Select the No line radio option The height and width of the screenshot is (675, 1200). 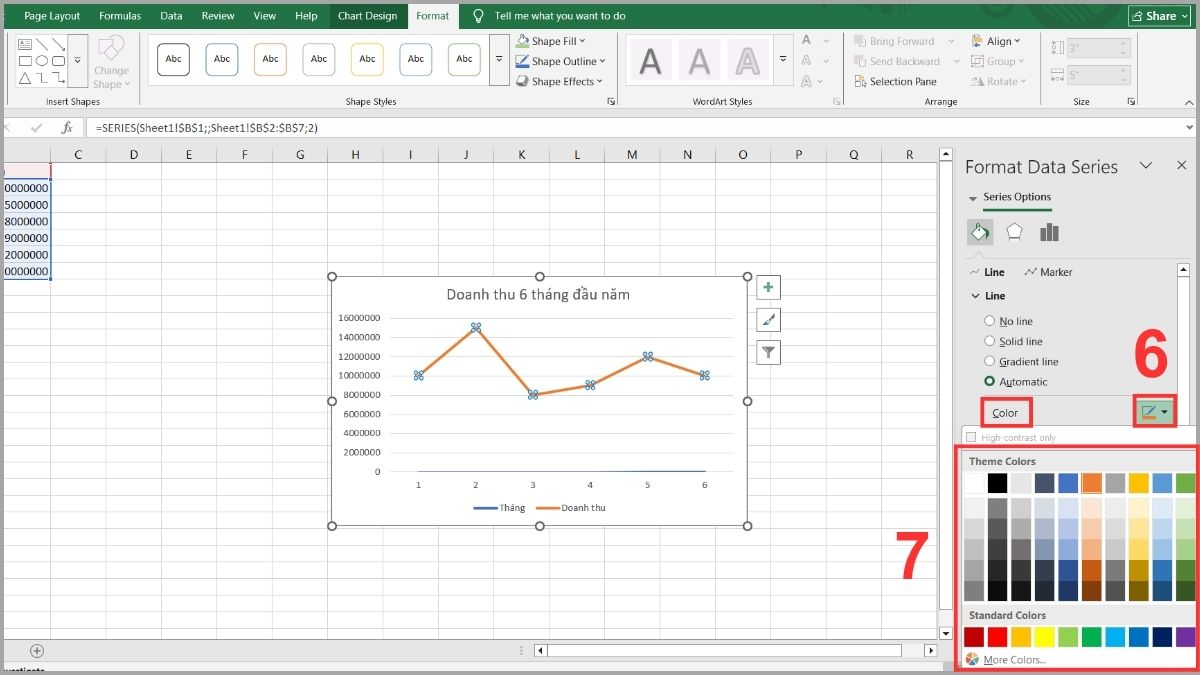(x=990, y=321)
